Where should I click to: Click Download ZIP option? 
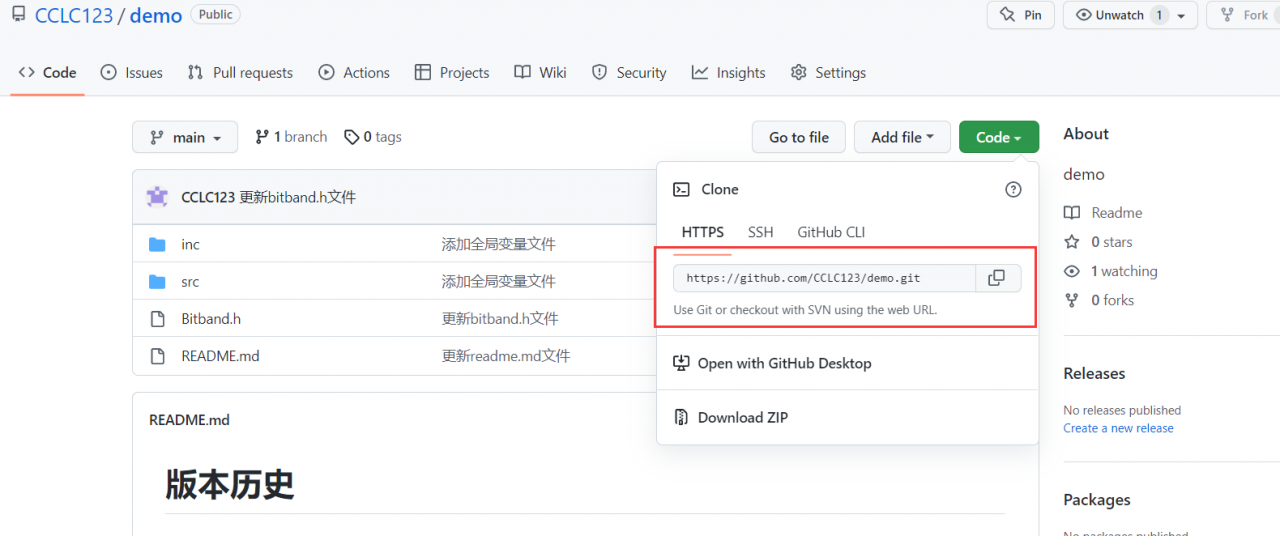coord(743,417)
